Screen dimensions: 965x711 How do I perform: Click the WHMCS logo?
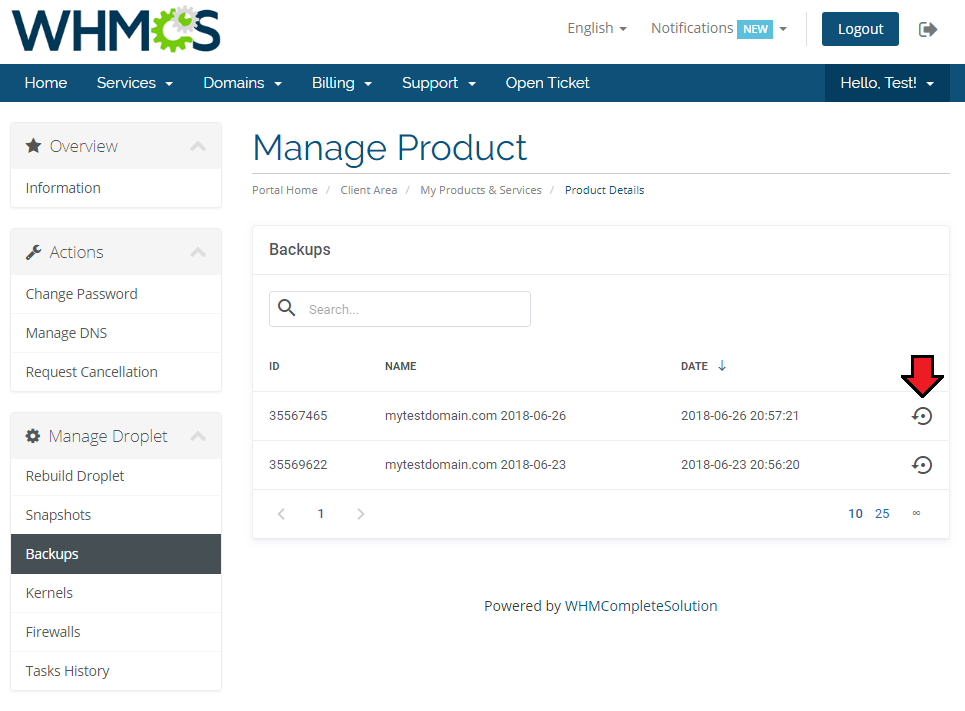(116, 30)
